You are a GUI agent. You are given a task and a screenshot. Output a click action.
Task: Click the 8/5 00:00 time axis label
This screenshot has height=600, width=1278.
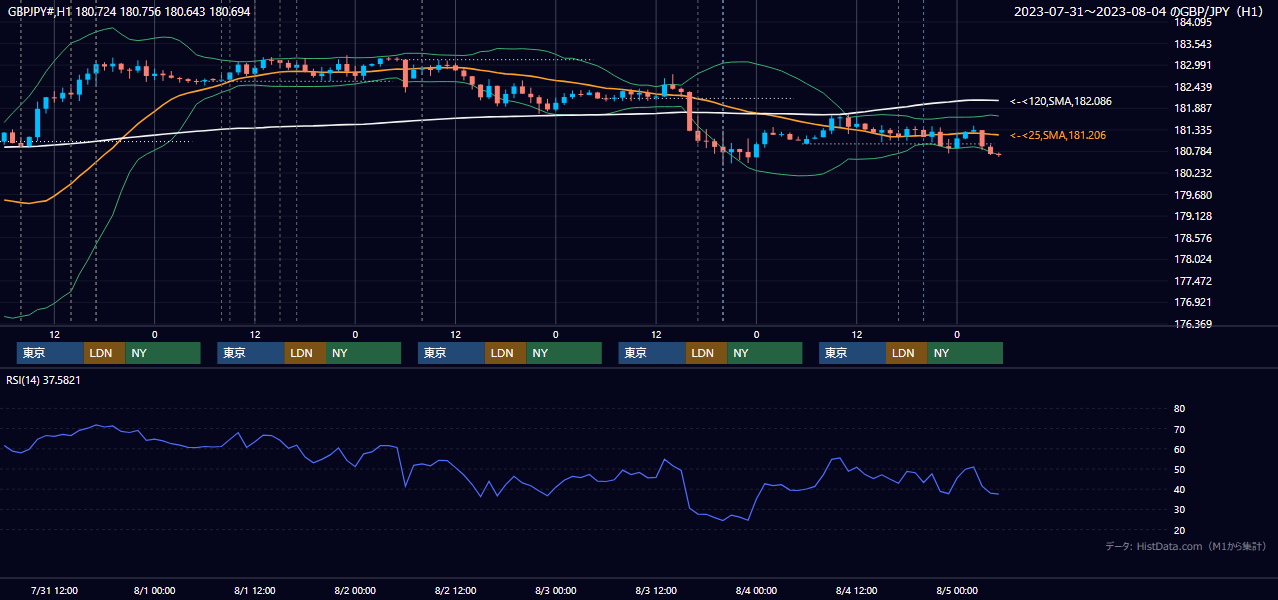click(956, 590)
